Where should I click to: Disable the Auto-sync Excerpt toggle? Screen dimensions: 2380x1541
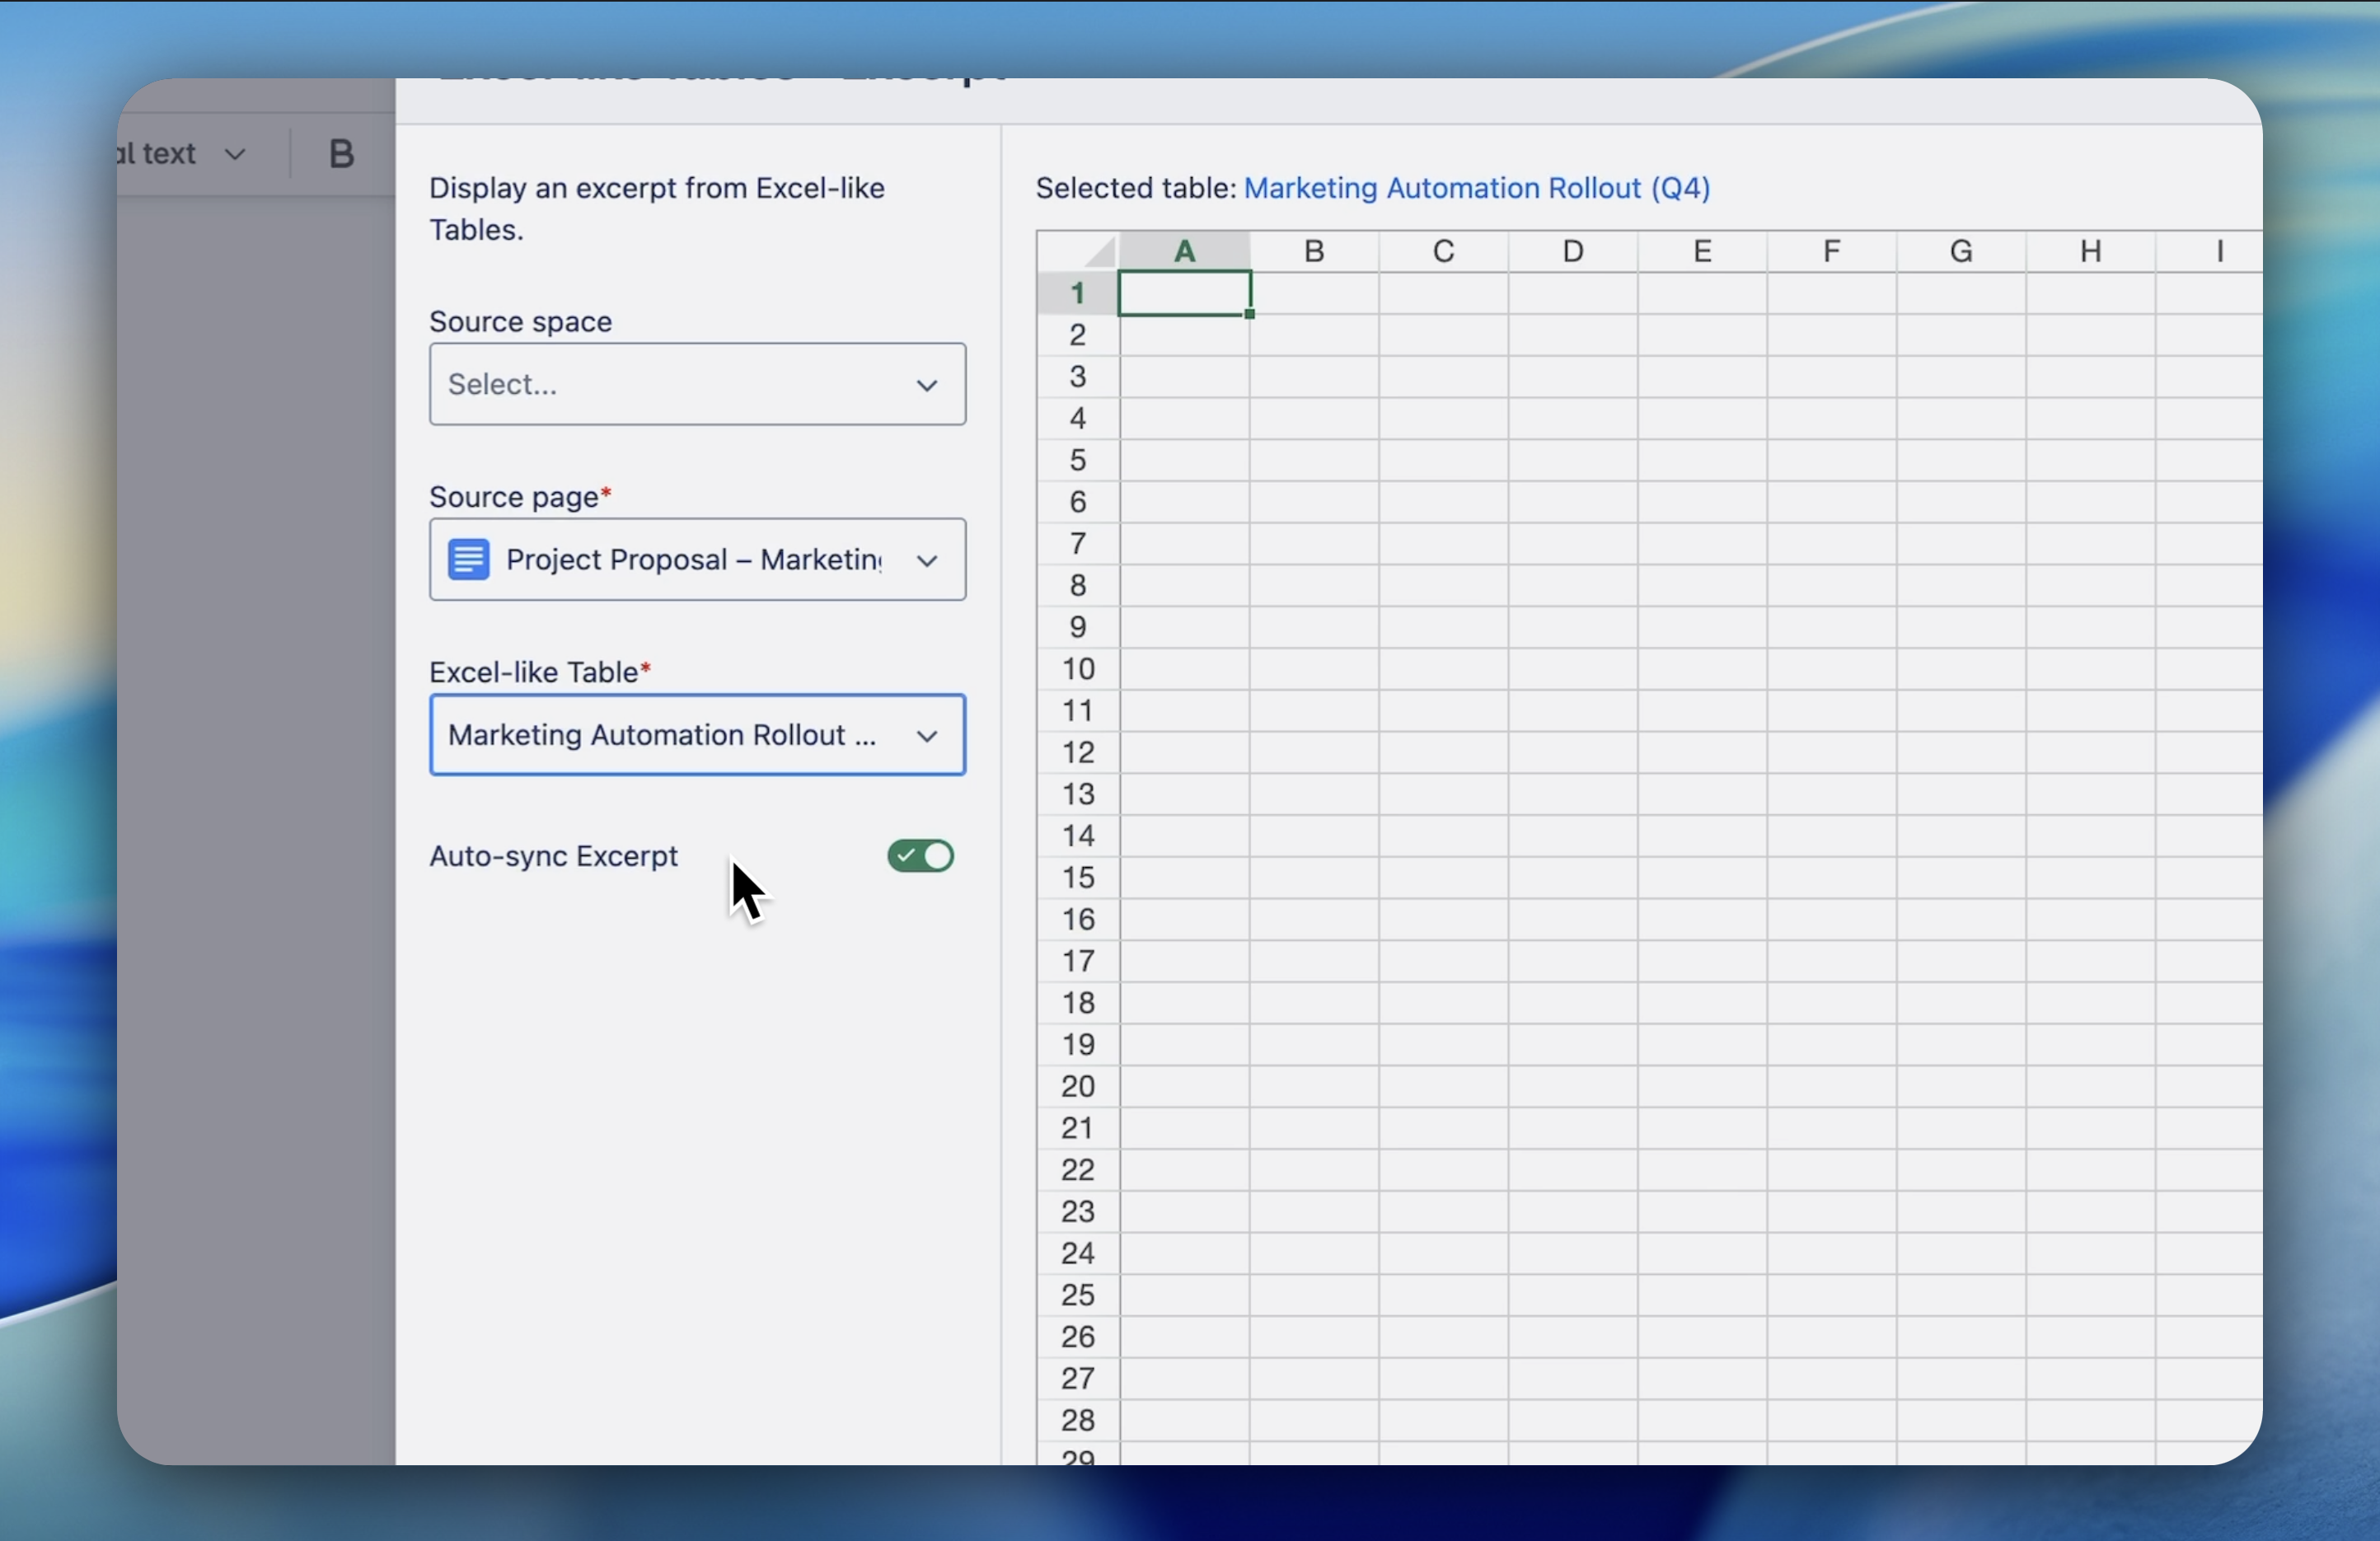point(920,856)
